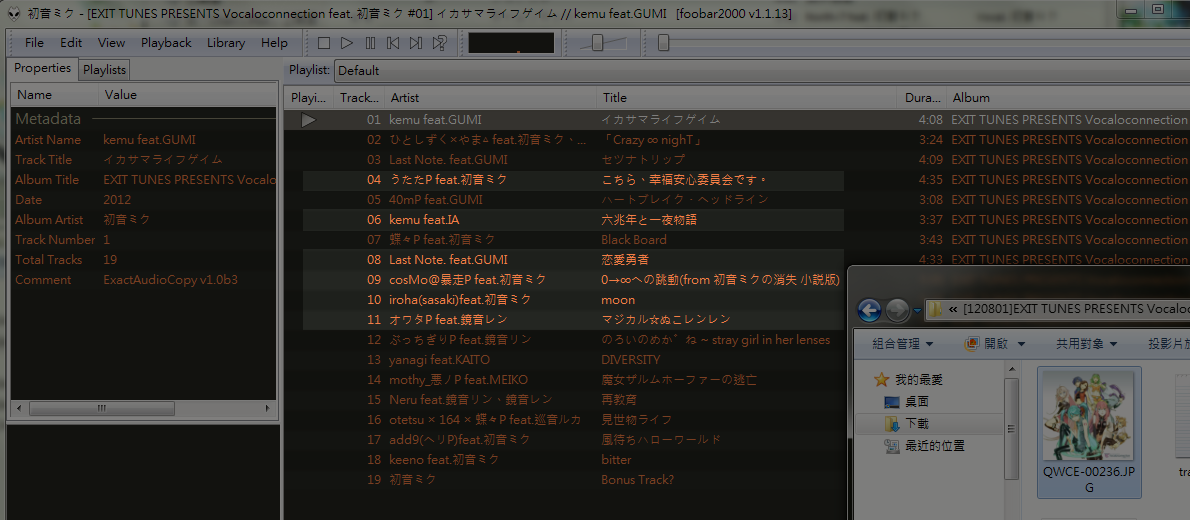1190x520 pixels.
Task: Select track 06 六兆年と一夜物語
Action: (x=736, y=220)
